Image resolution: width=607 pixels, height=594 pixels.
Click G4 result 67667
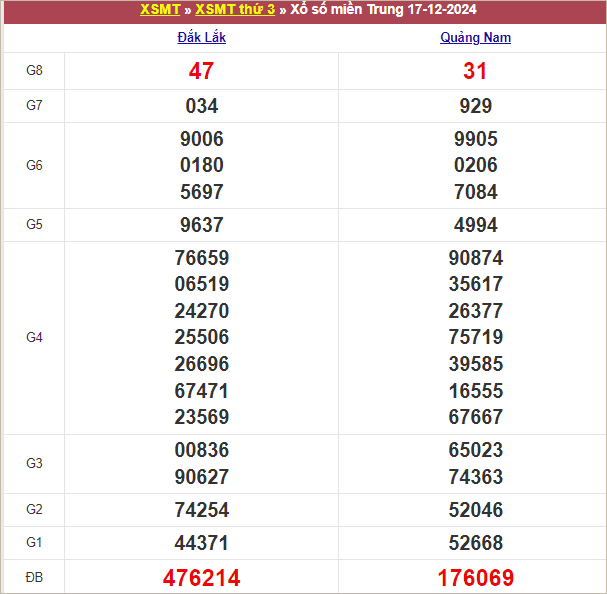click(475, 417)
